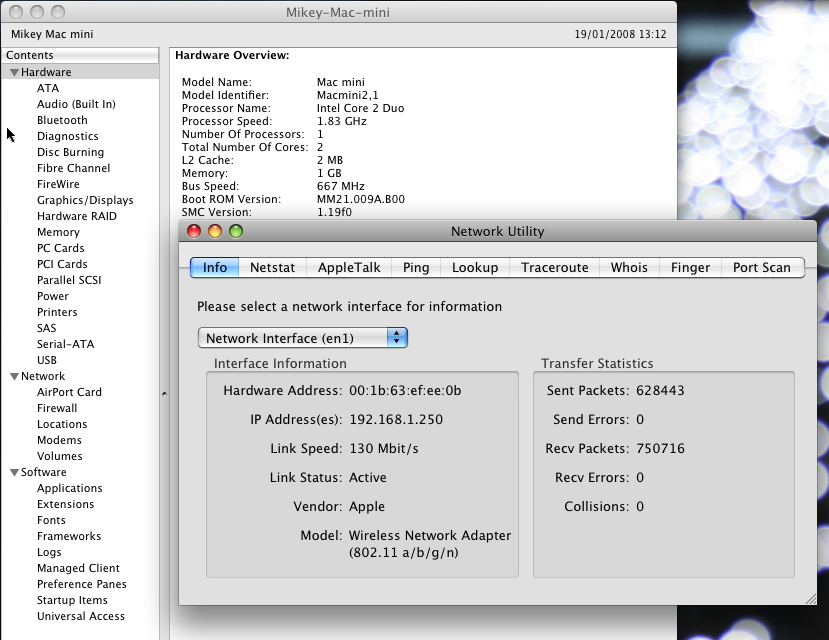Collapse the Network section triangle
The image size is (829, 640).
coord(15,377)
